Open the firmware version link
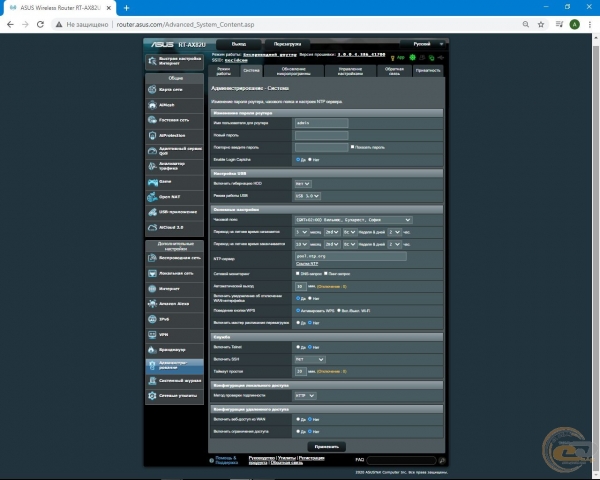The width and height of the screenshot is (600, 480). pyautogui.click(x=361, y=55)
